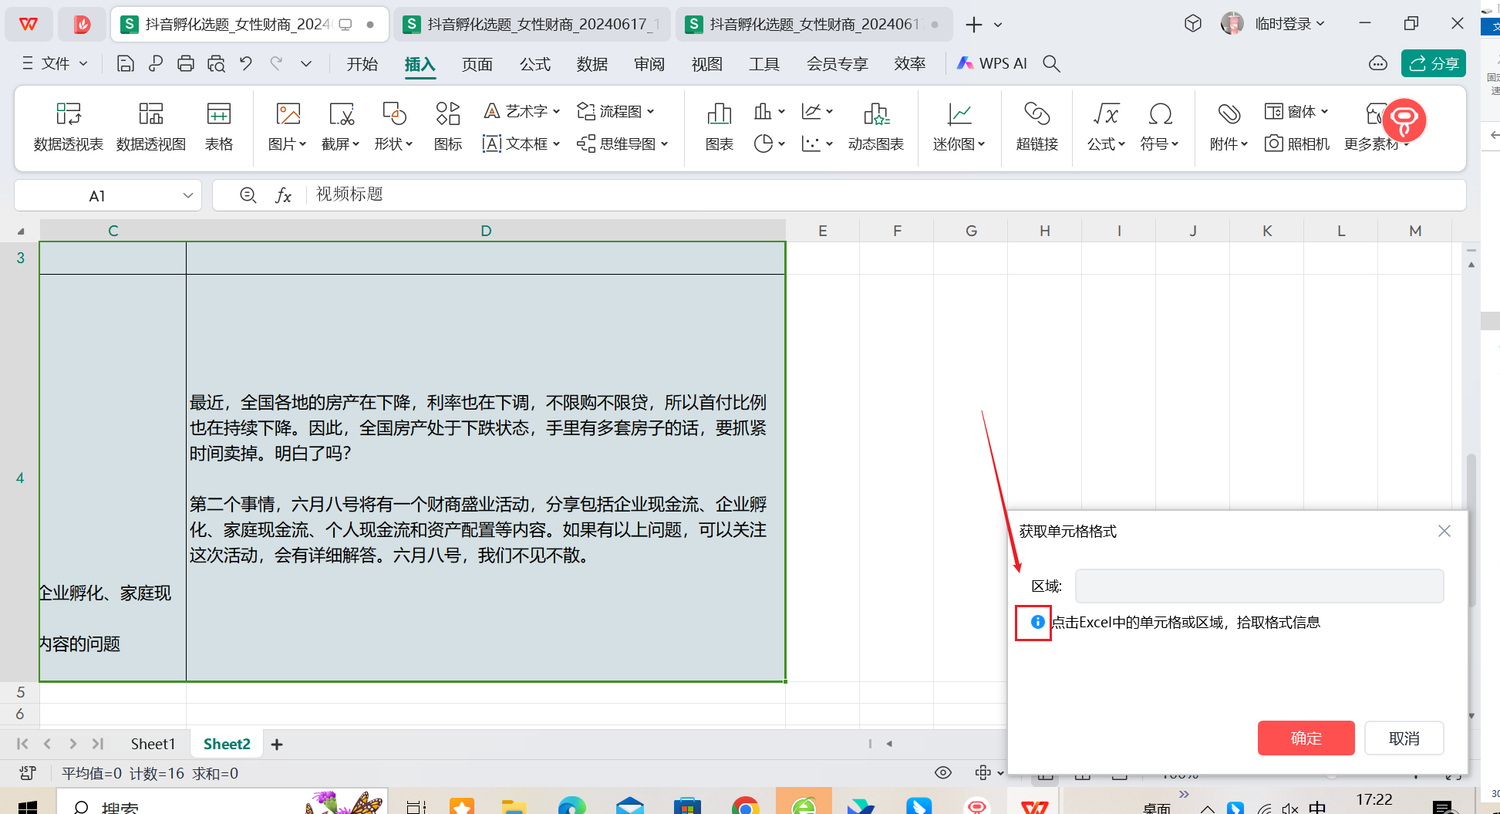This screenshot has height=814, width=1500.
Task: Click the 确定 confirm button
Action: tap(1305, 738)
